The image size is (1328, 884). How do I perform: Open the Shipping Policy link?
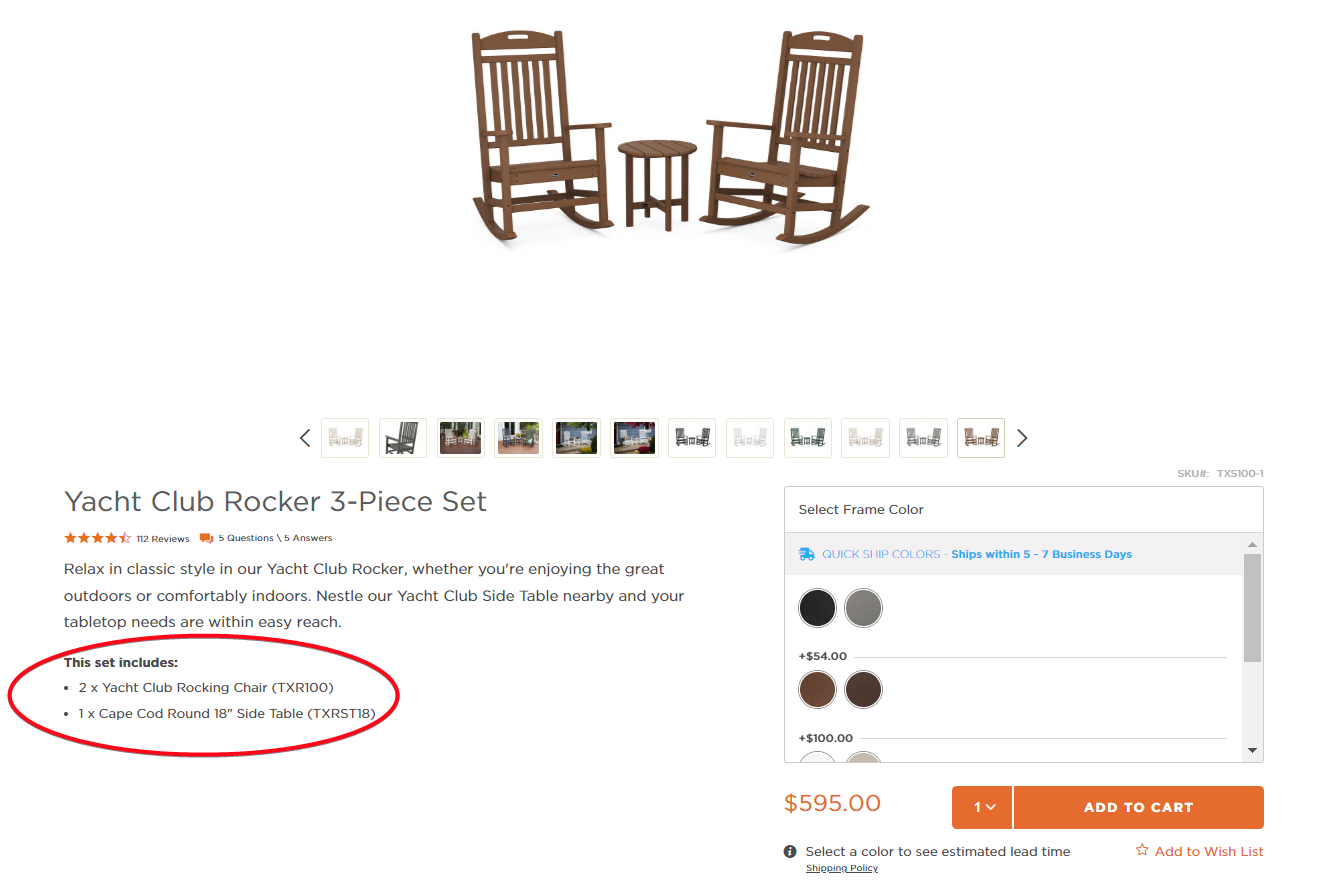click(841, 867)
